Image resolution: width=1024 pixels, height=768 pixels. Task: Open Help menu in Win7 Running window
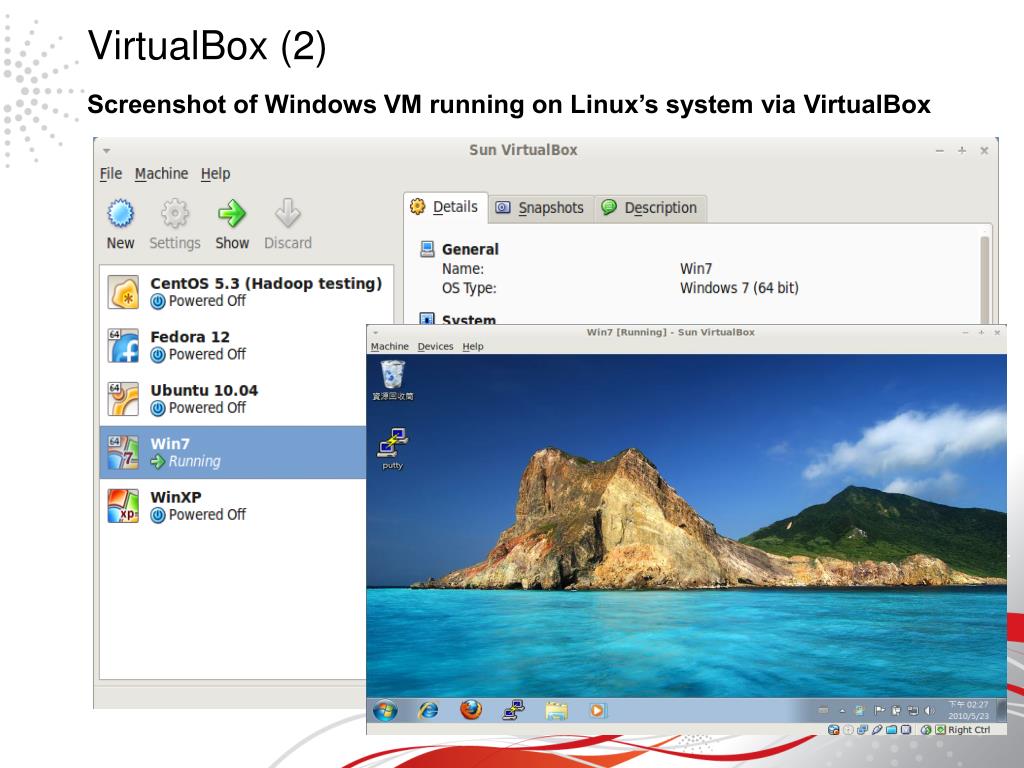[x=473, y=347]
